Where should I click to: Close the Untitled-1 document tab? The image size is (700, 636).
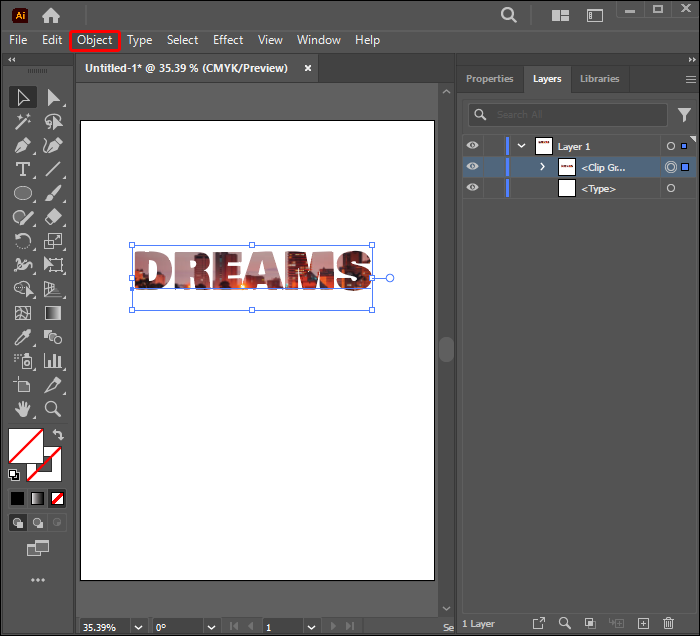click(x=308, y=68)
